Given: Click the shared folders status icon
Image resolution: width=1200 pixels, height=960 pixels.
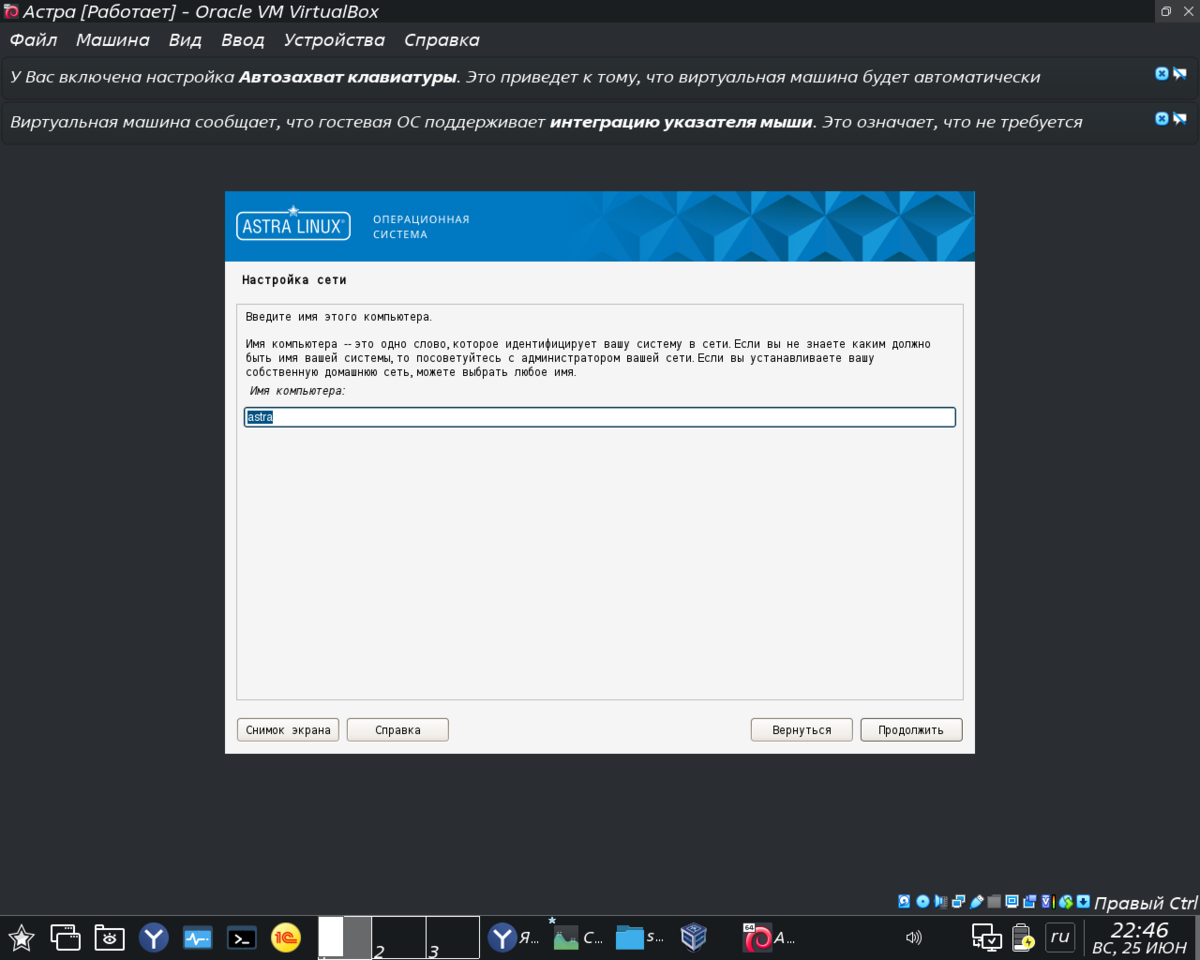Looking at the screenshot, I should [x=994, y=902].
